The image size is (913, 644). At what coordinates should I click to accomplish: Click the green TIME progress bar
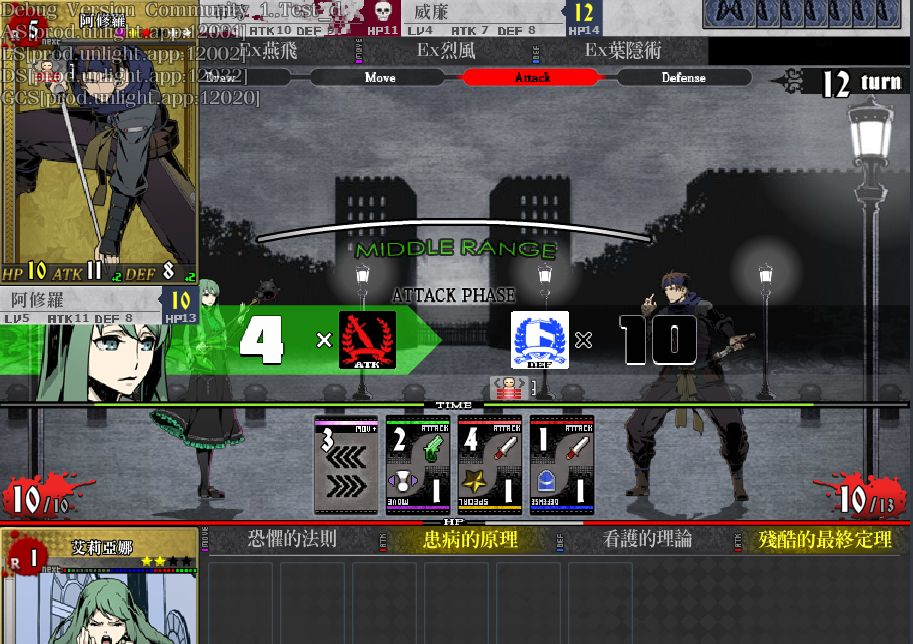click(x=454, y=405)
